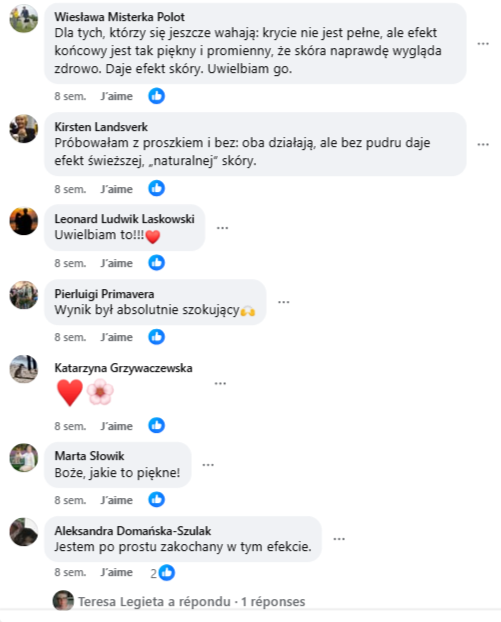
Task: Click J'aime under Aleksandra Domańska-Szulak's comment
Action: pos(117,572)
